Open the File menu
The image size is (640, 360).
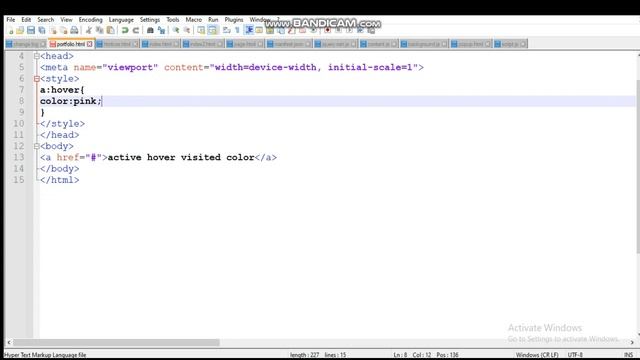tap(11, 20)
